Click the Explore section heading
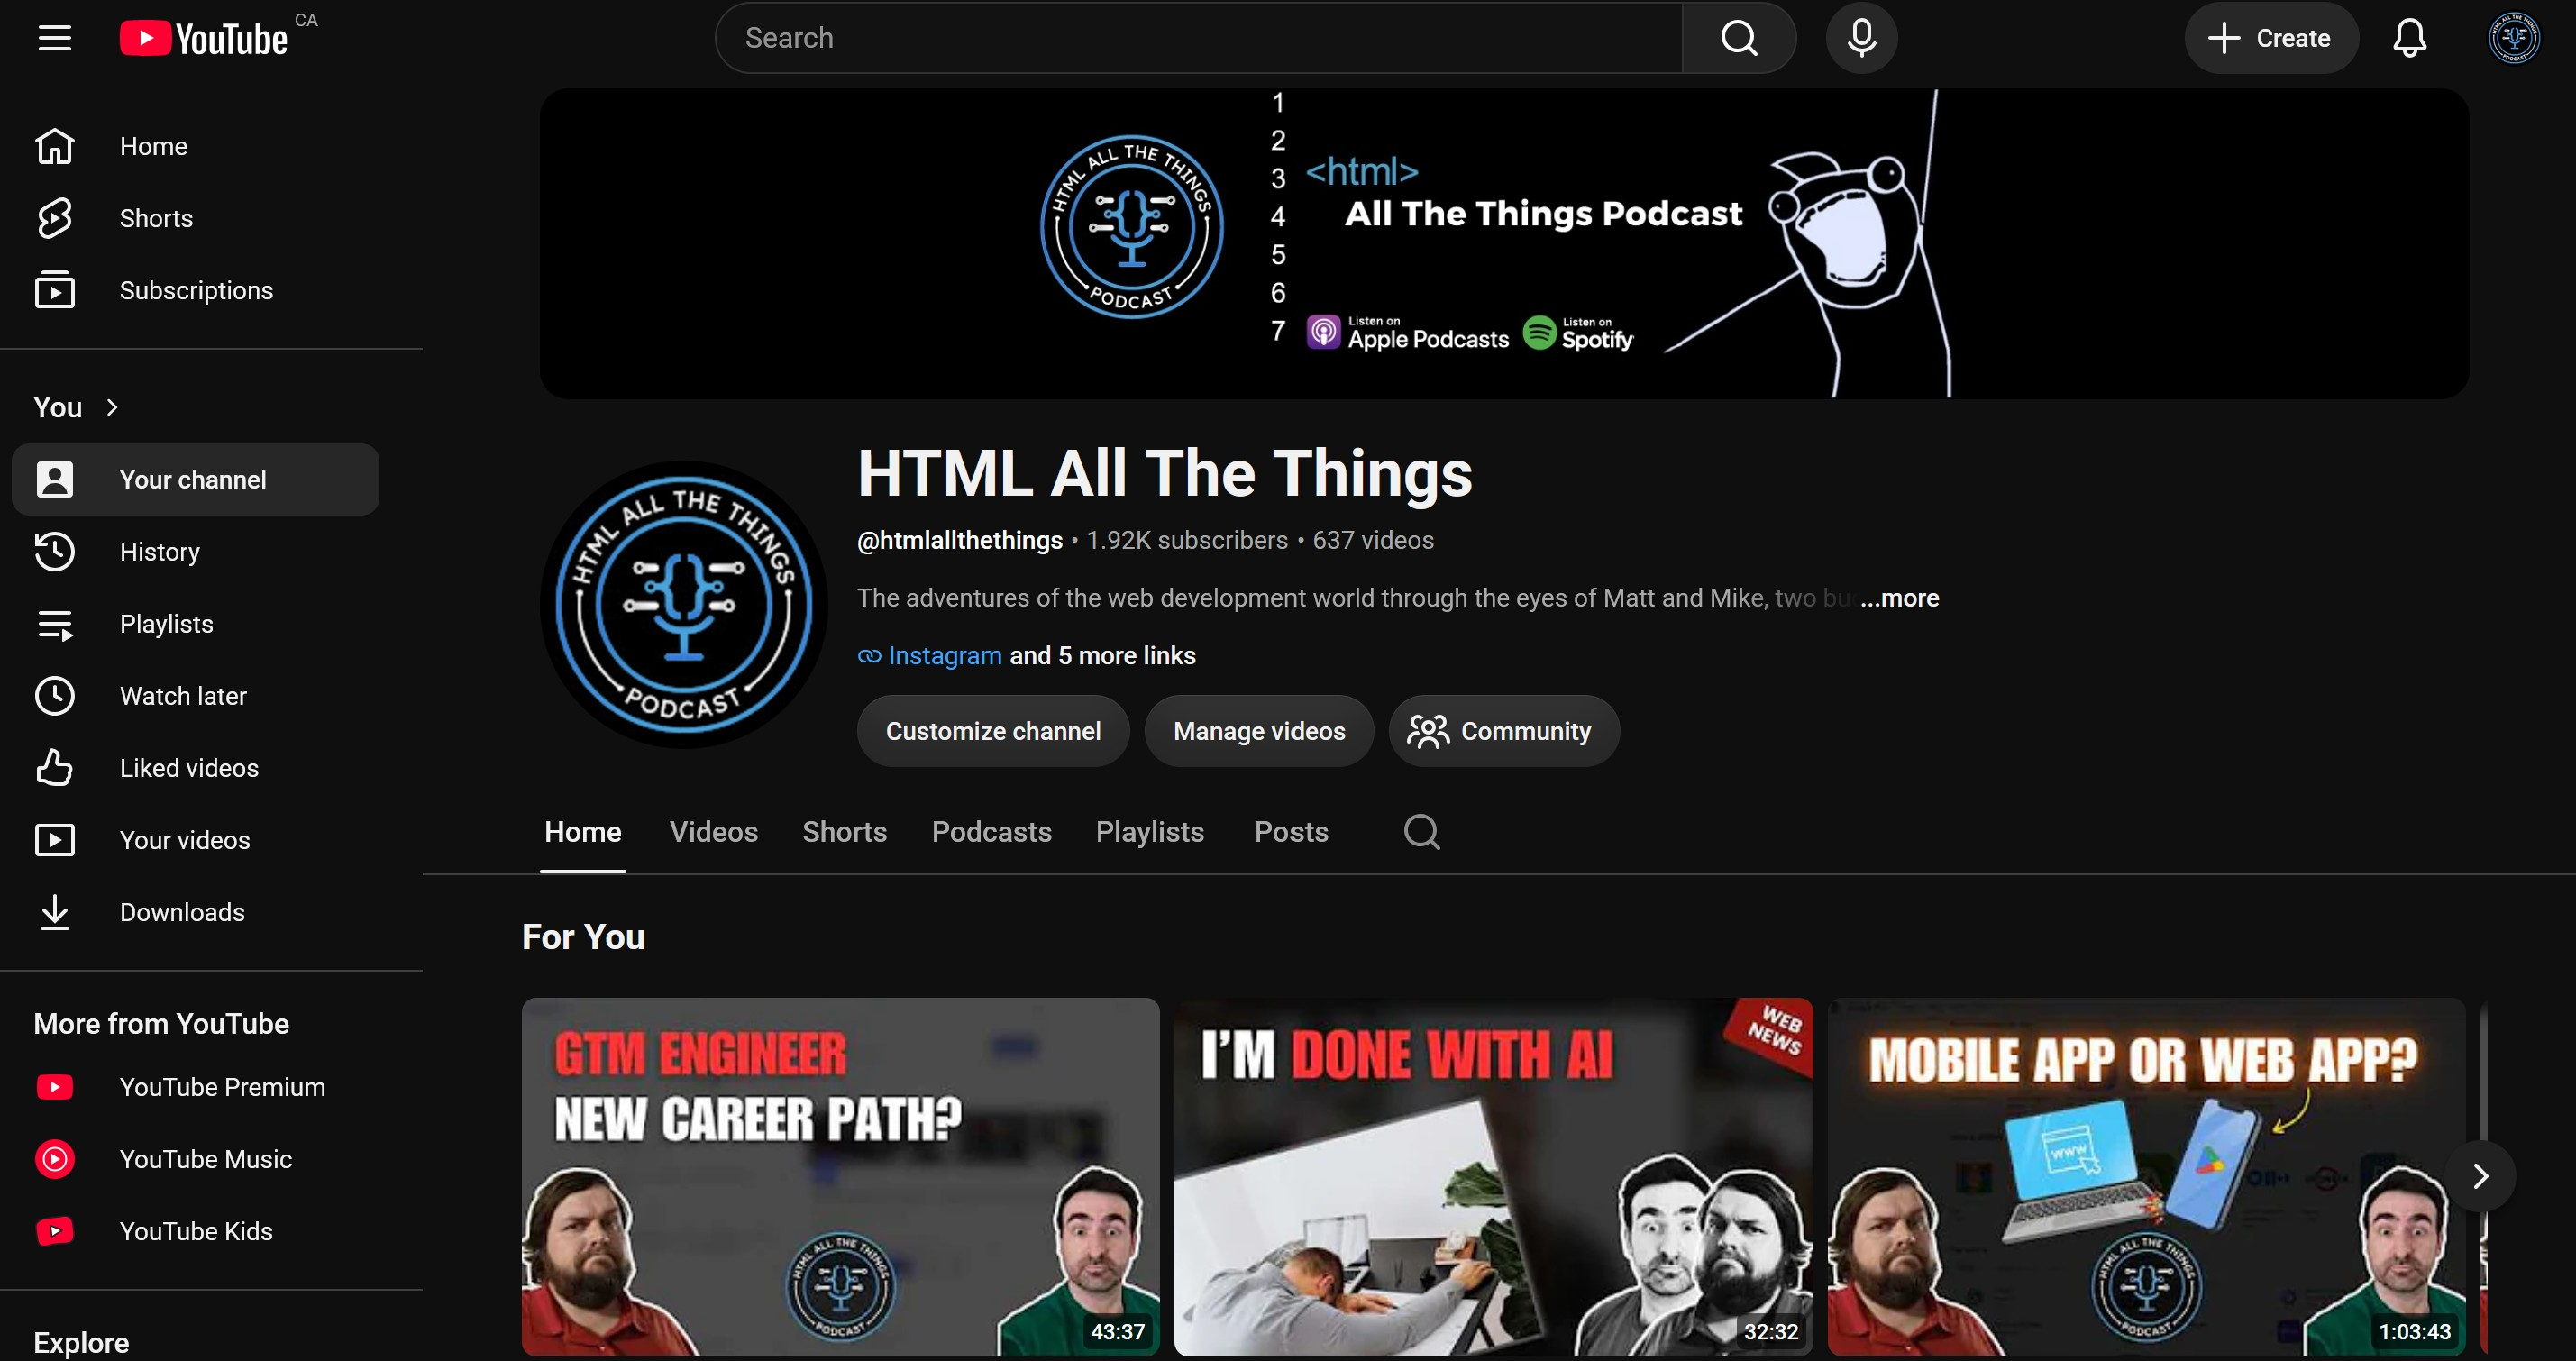 (81, 1342)
